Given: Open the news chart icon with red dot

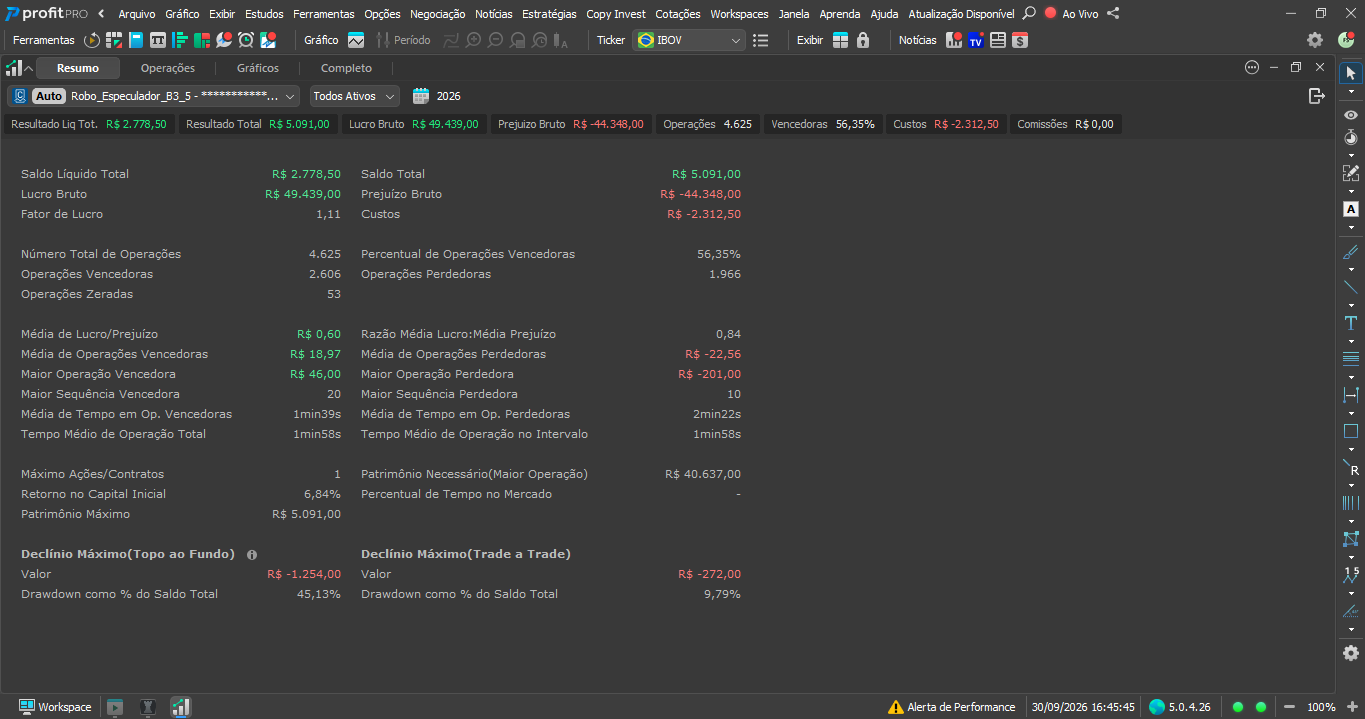Looking at the screenshot, I should pos(954,40).
